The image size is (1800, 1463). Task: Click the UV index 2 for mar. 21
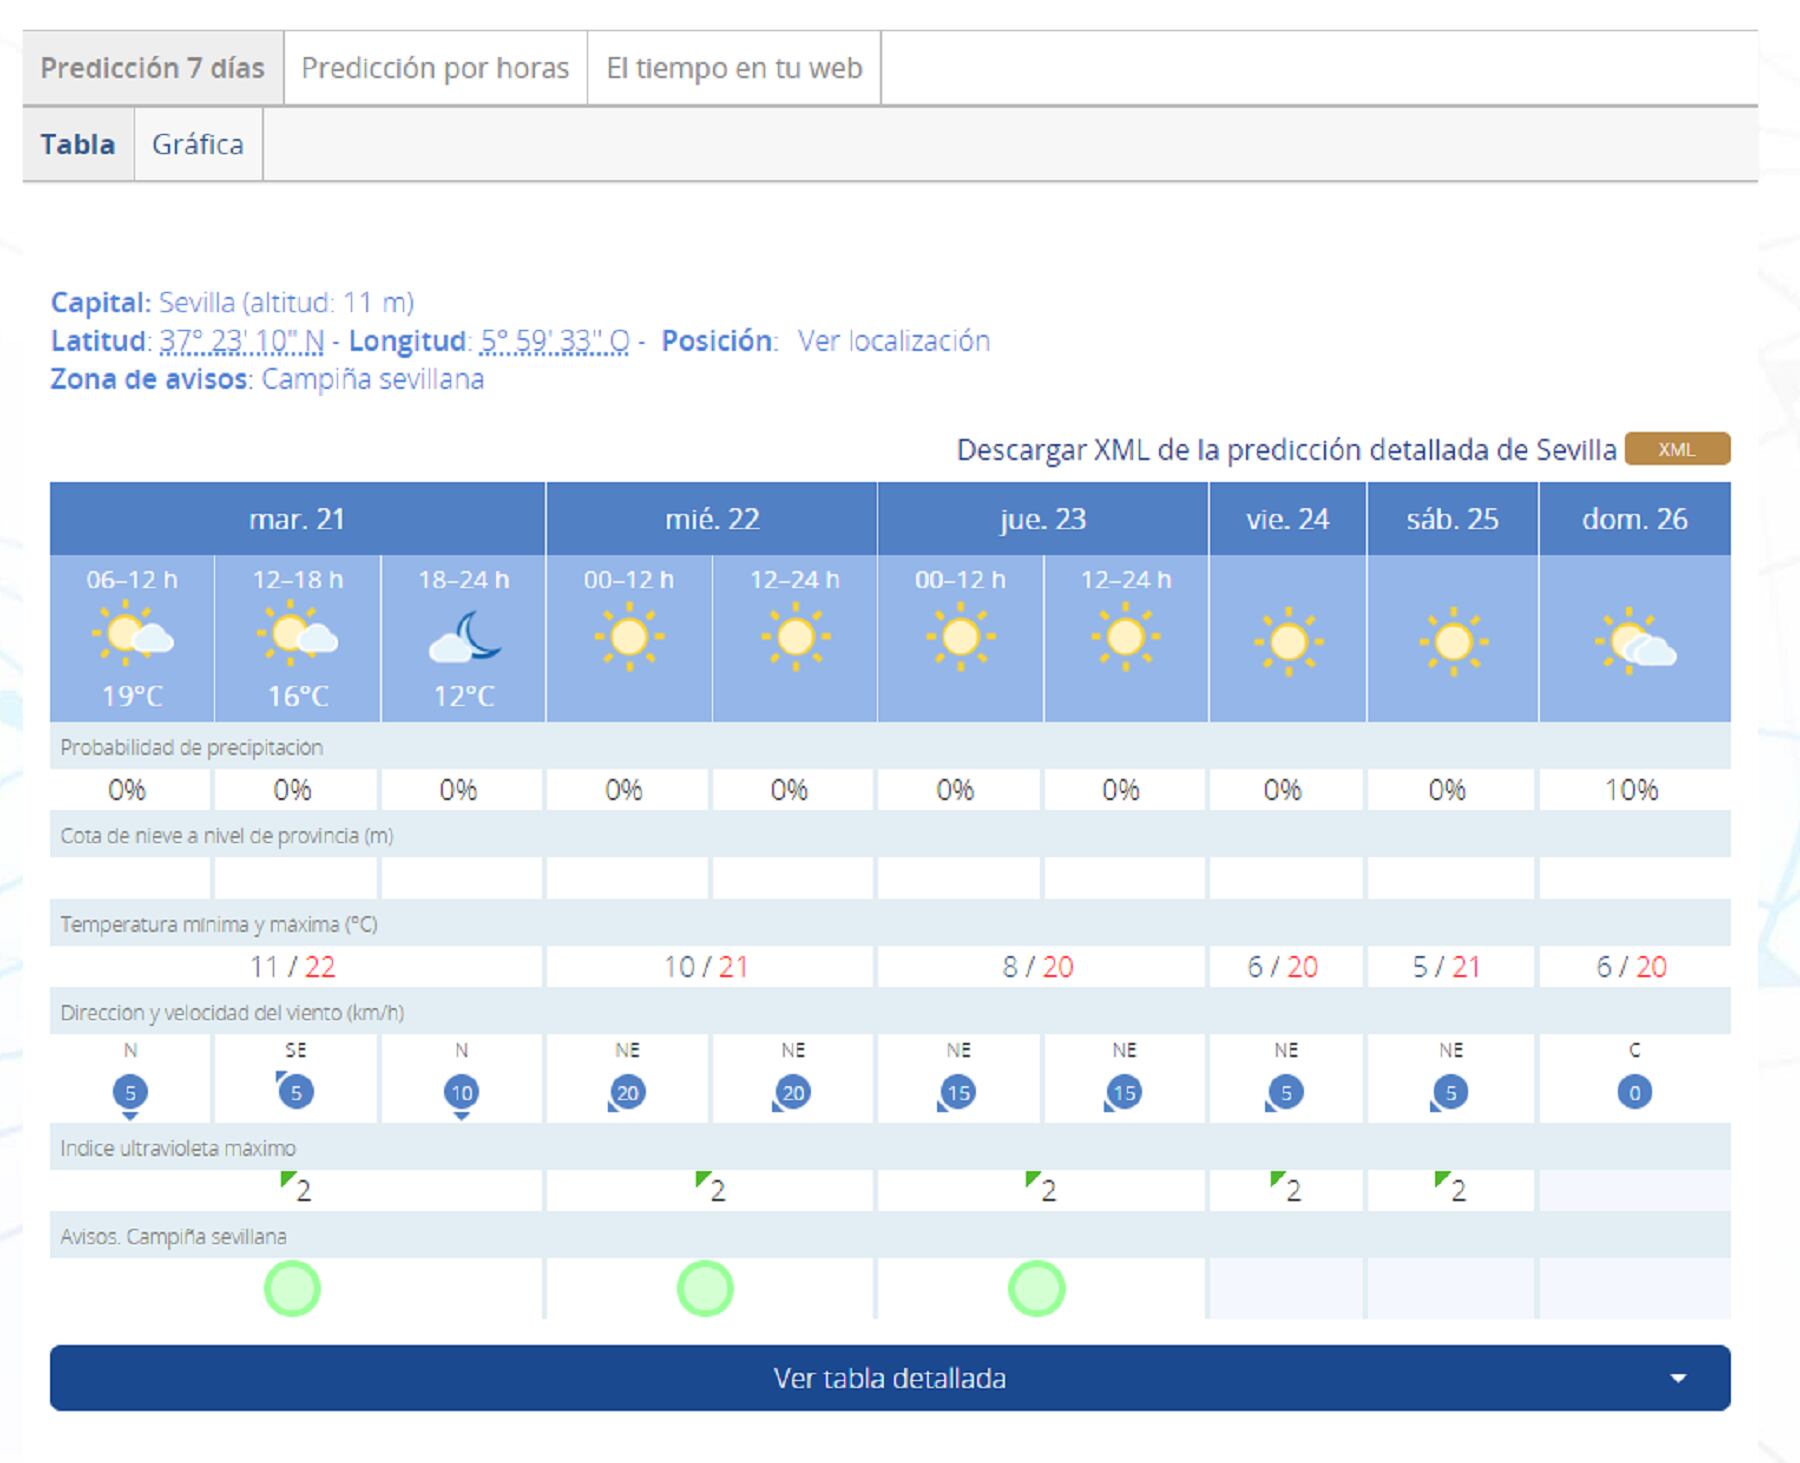pos(297,1188)
